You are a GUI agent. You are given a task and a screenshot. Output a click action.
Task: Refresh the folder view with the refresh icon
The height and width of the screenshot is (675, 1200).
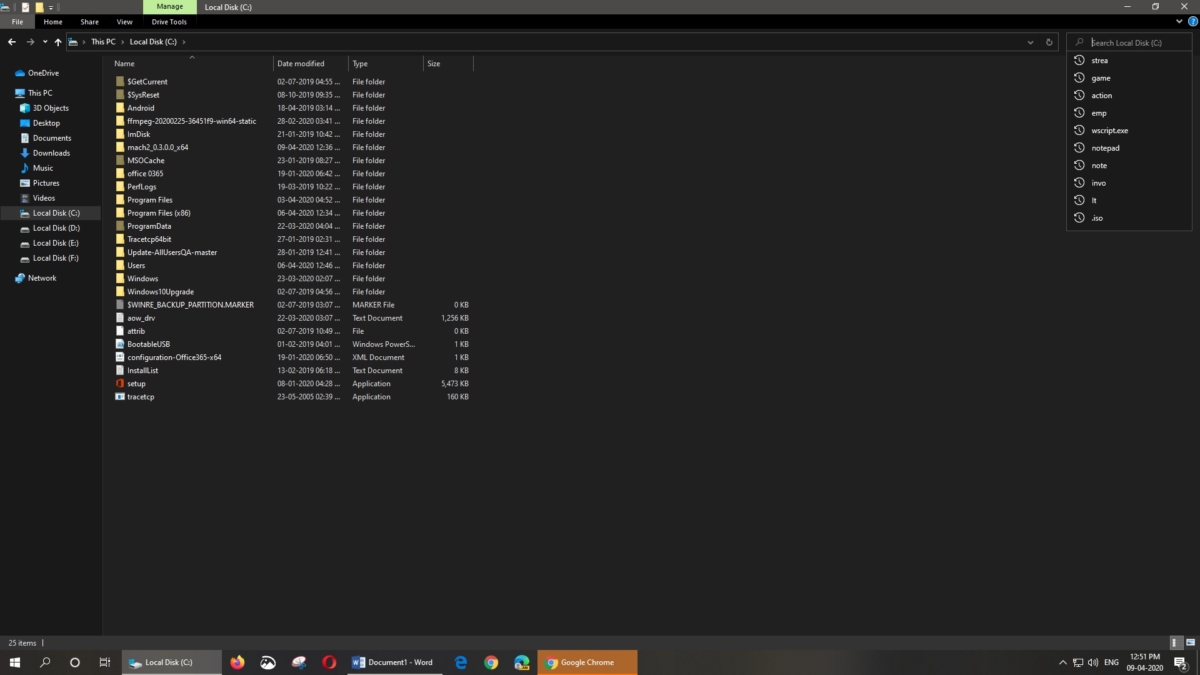point(1049,42)
